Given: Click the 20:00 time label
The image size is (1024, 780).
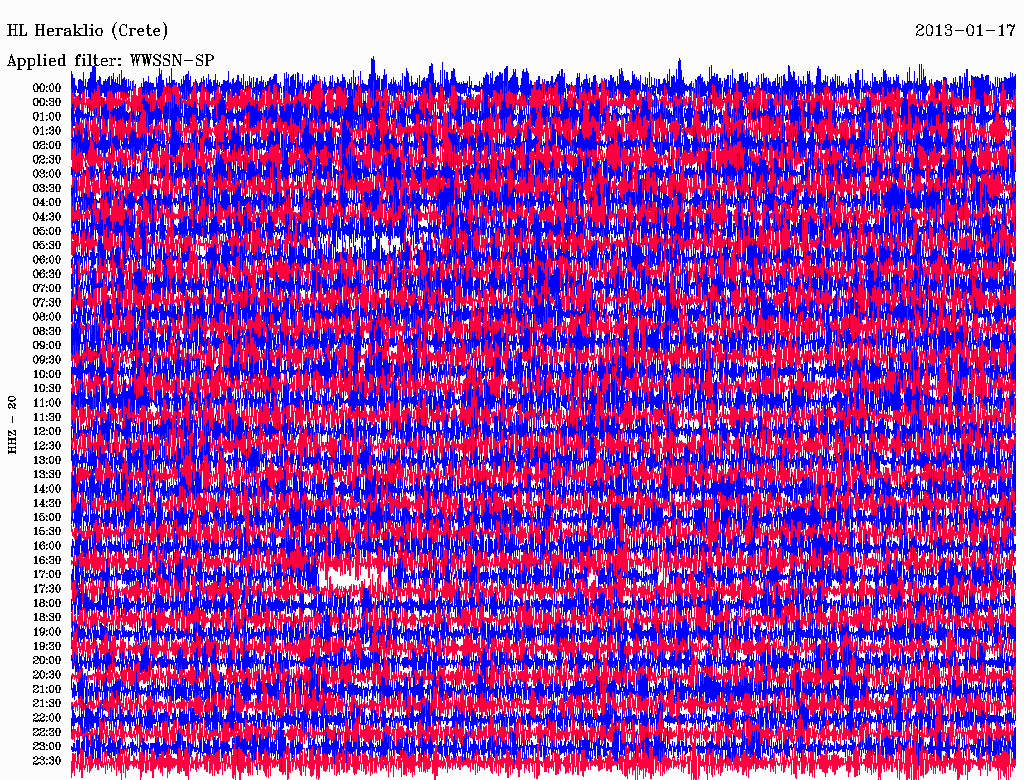Looking at the screenshot, I should 47,660.
